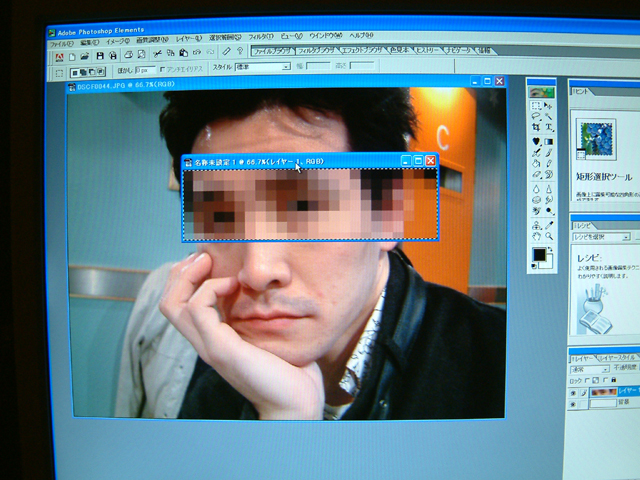Select the Paint Bucket tool
Viewport: 640px width, 480px height.
pyautogui.click(x=536, y=163)
